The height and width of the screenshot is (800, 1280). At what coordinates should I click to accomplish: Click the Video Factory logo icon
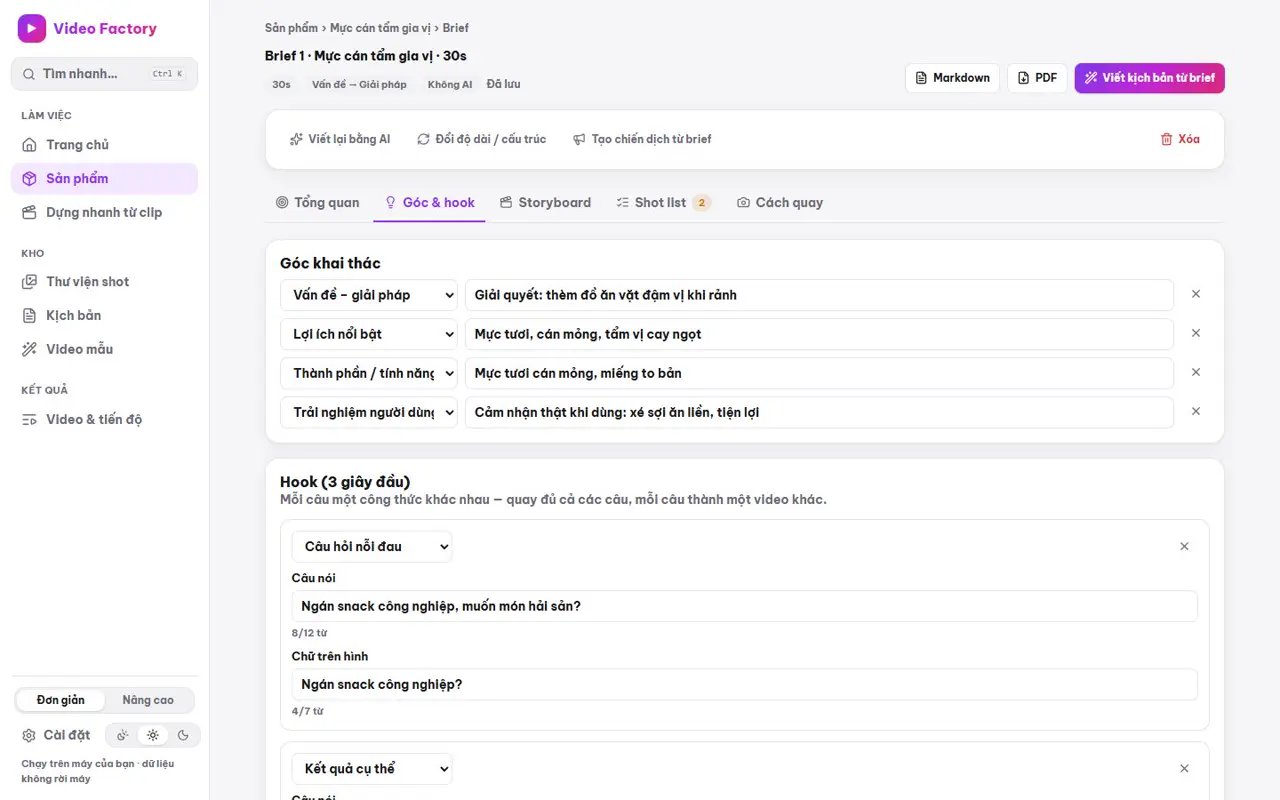[x=32, y=29]
